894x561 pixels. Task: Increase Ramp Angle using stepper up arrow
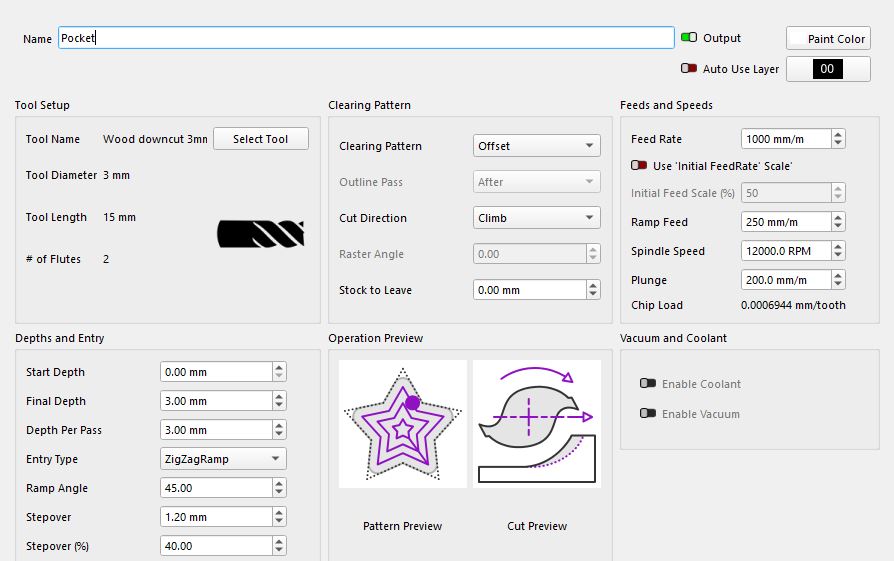click(x=279, y=484)
